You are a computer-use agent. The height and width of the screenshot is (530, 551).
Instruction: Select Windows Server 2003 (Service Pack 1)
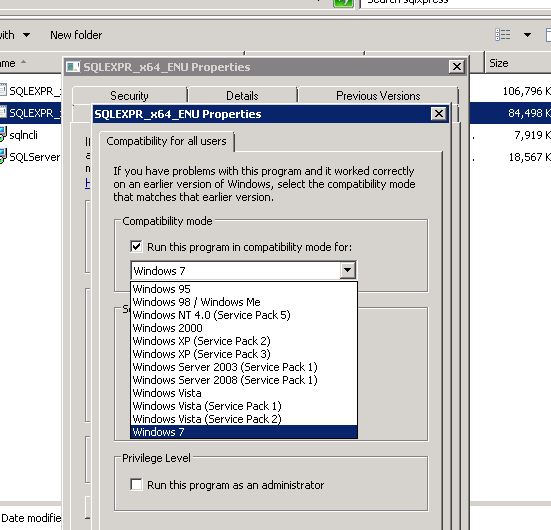[x=244, y=367]
